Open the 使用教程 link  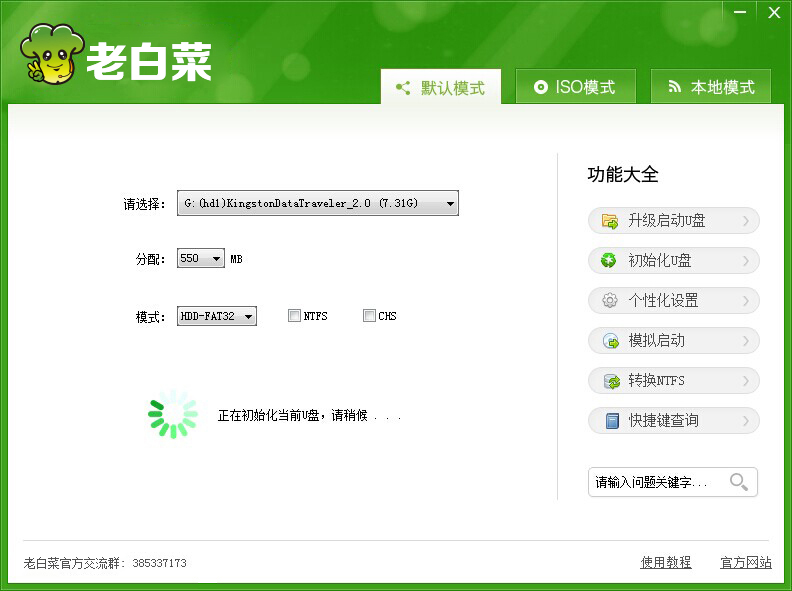click(x=665, y=563)
